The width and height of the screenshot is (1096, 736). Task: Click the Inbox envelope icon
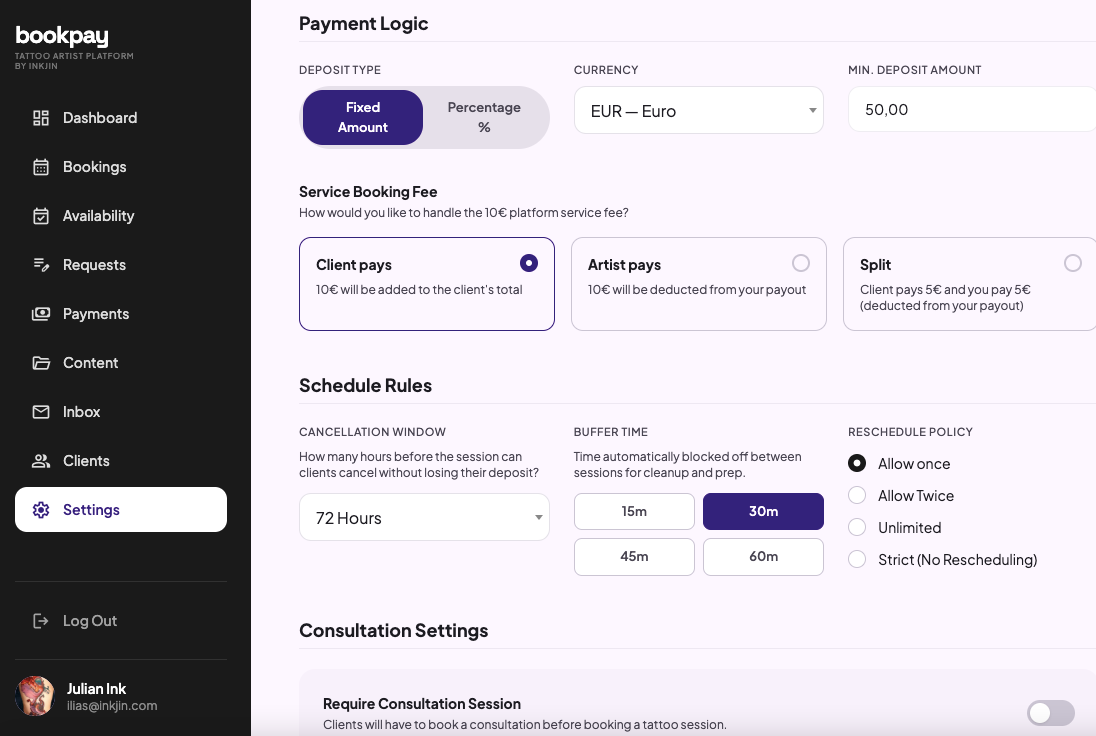tap(41, 412)
